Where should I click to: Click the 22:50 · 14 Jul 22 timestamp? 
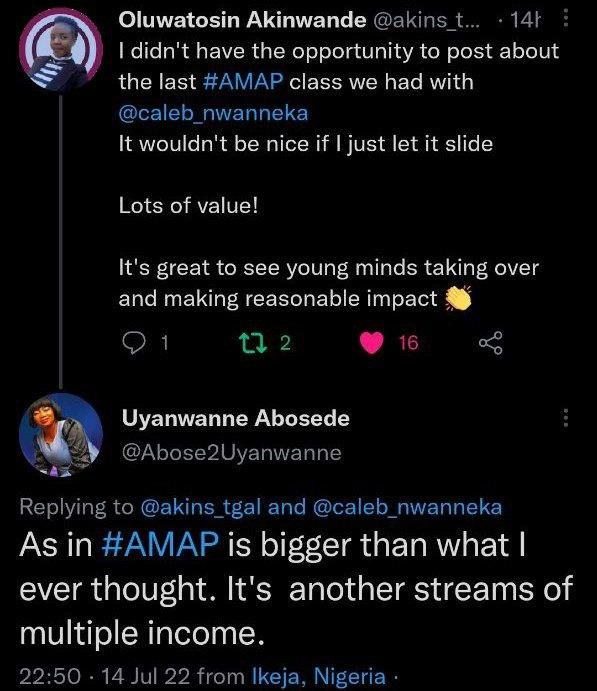[105, 676]
